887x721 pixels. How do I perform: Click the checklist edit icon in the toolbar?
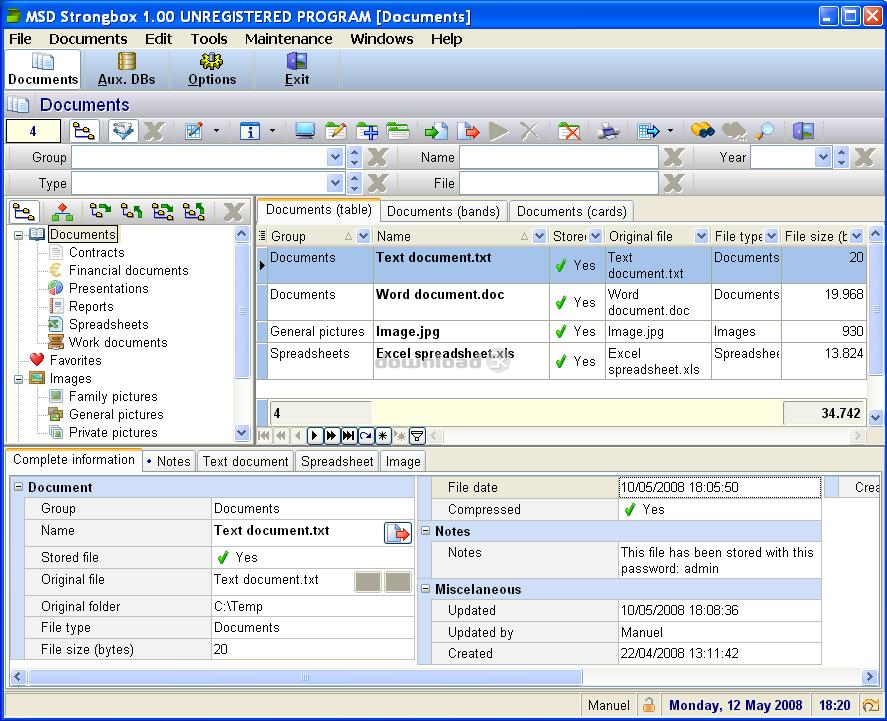tap(194, 131)
